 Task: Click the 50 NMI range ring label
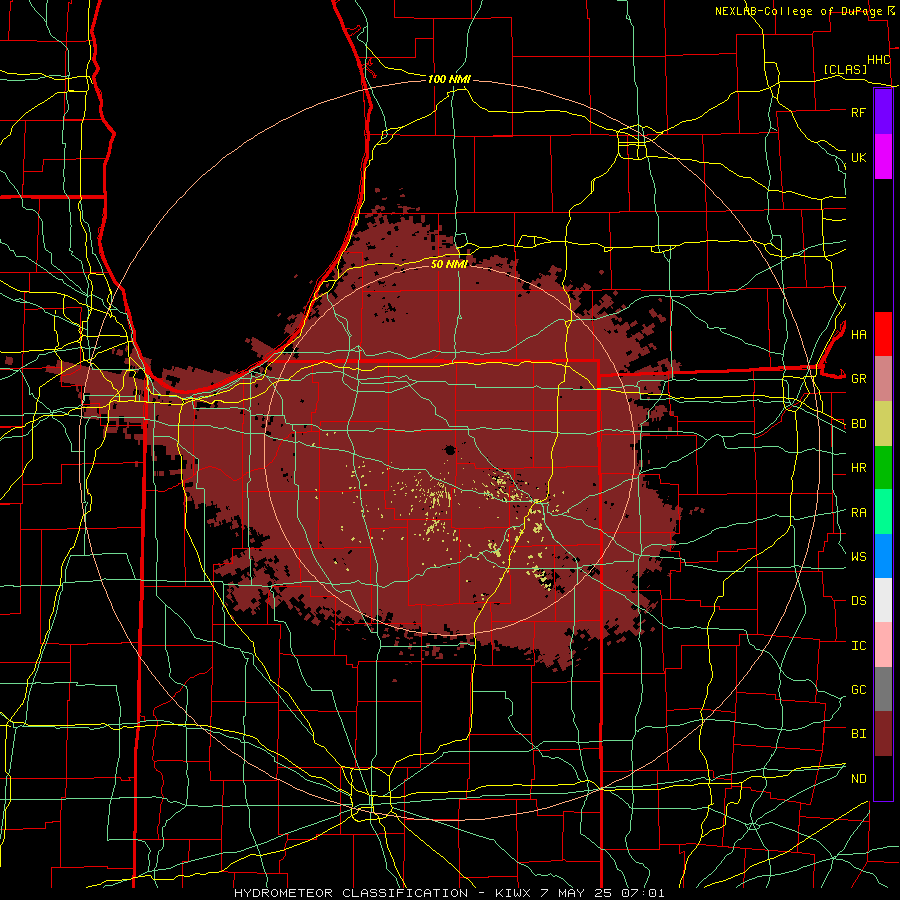coord(449,264)
